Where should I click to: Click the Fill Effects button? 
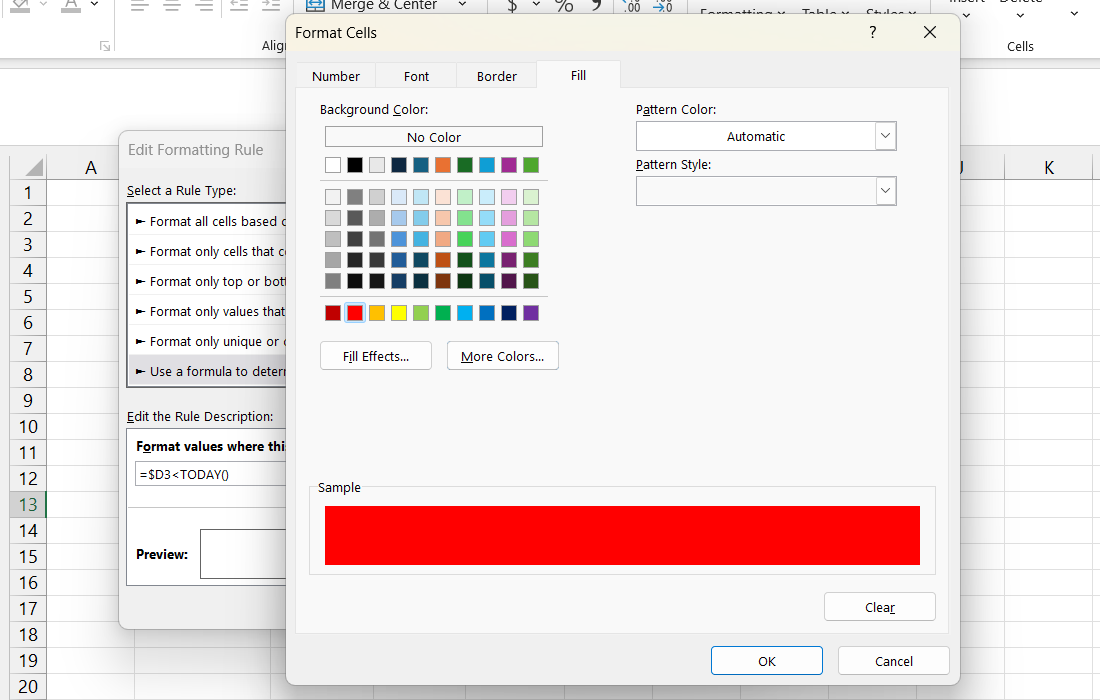click(376, 356)
